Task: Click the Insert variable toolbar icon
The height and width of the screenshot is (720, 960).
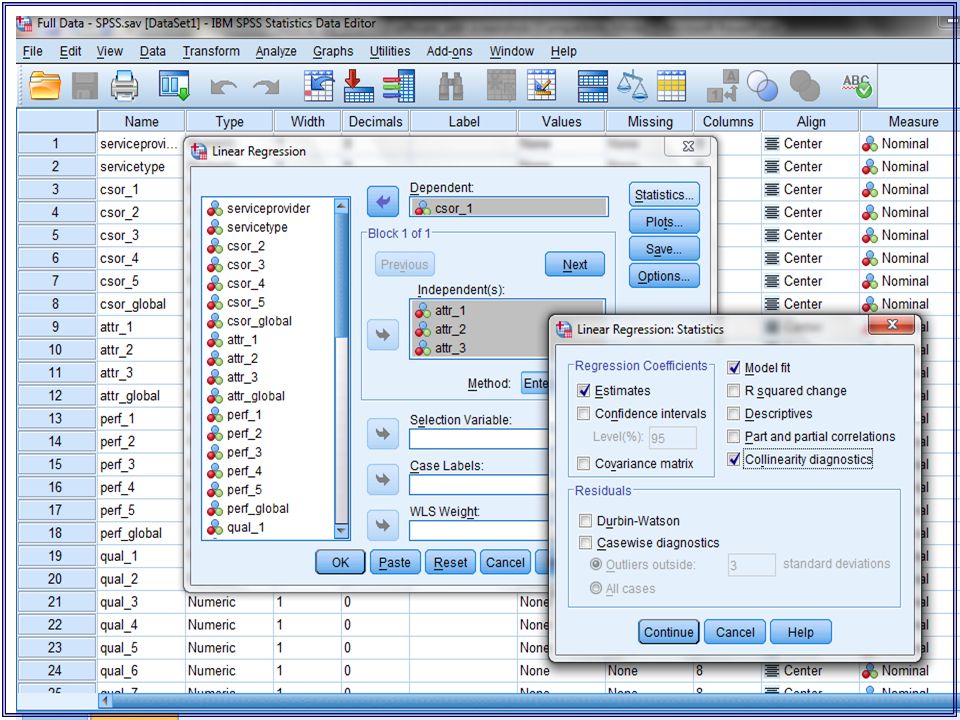Action: click(541, 85)
